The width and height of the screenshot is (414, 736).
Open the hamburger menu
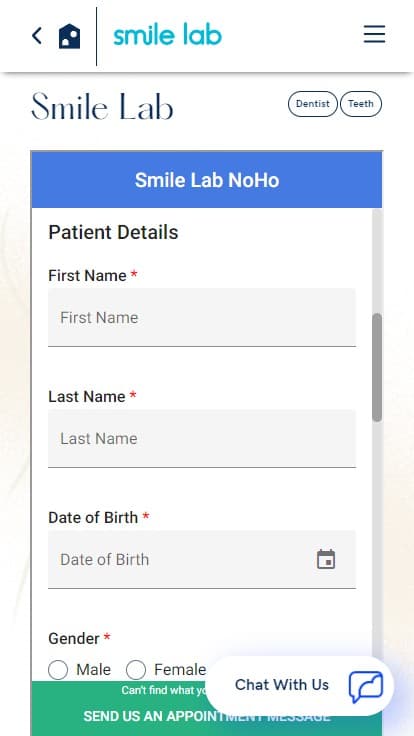[x=374, y=34]
